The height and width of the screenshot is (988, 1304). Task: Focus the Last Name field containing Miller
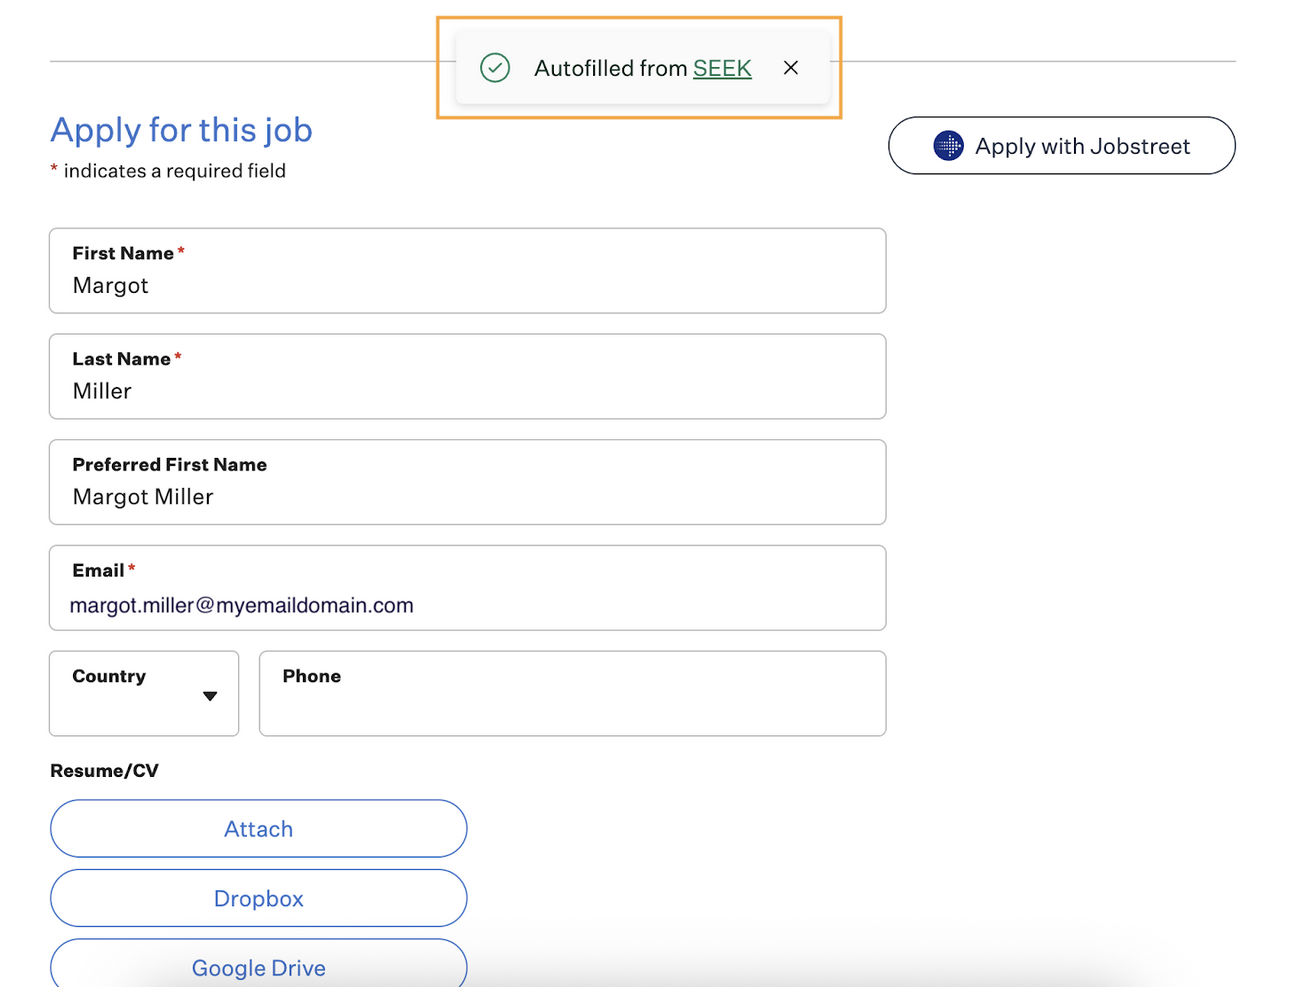467,391
